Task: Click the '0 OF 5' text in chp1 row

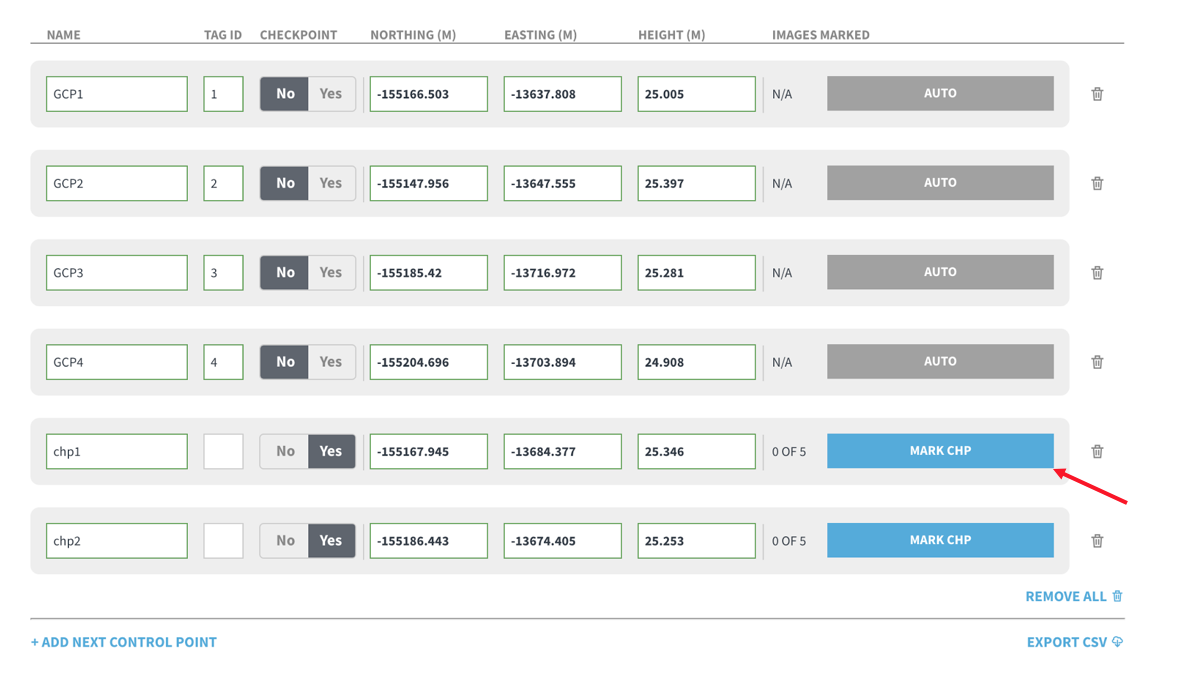Action: [789, 452]
